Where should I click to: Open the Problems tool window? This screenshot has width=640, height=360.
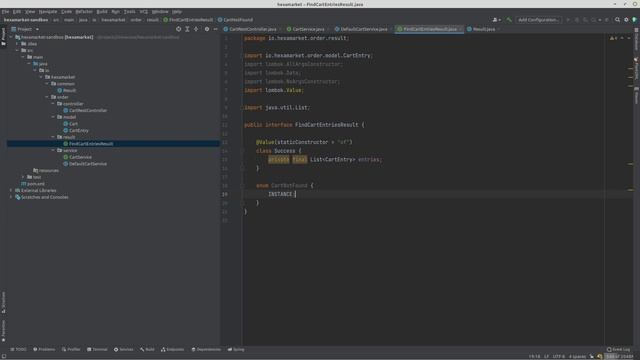44,349
